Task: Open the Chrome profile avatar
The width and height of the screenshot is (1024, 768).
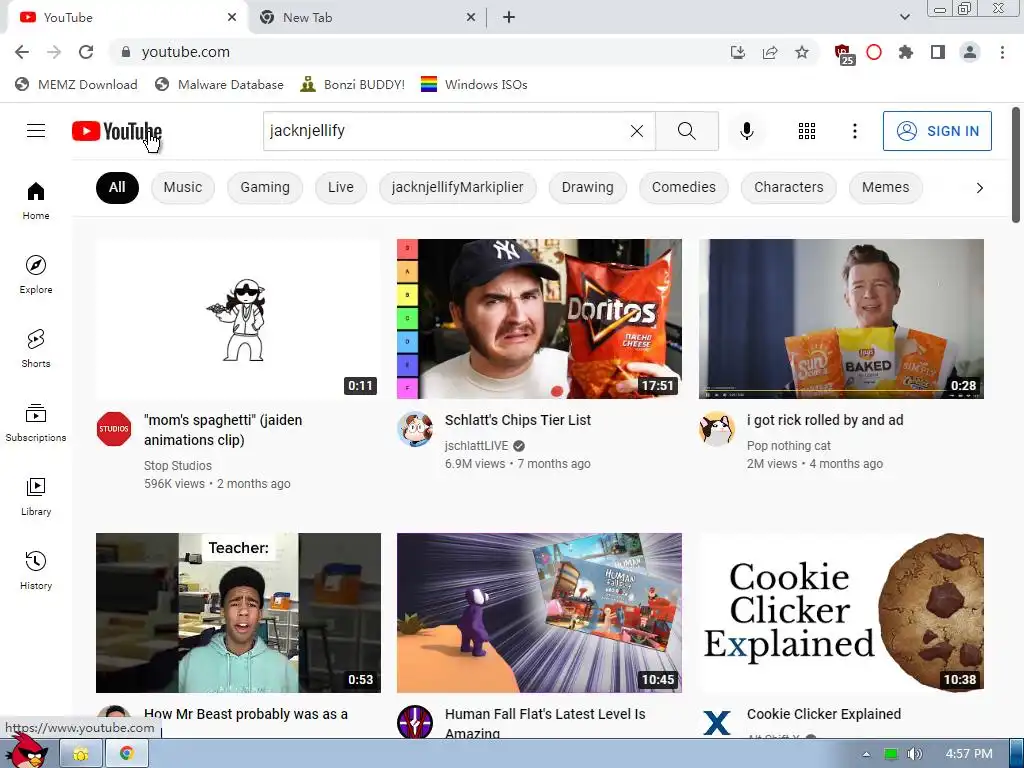Action: (970, 52)
